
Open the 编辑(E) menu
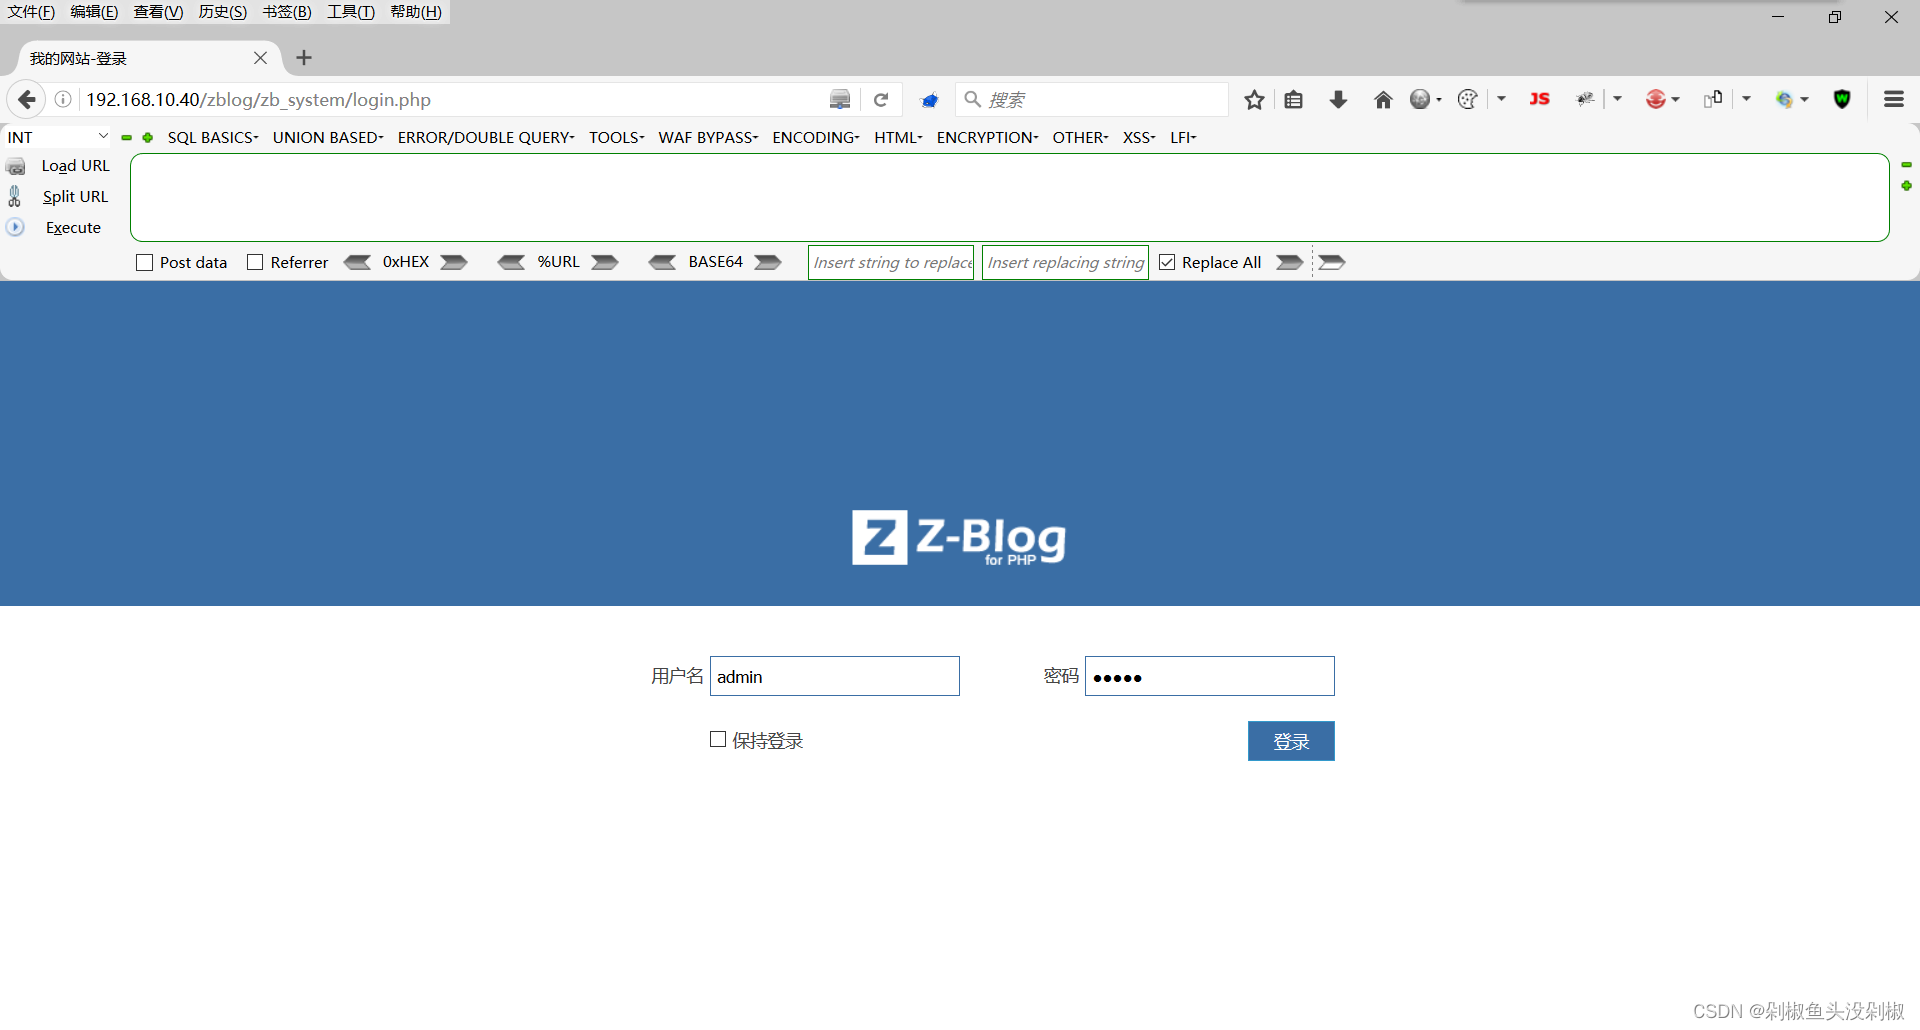tap(94, 12)
